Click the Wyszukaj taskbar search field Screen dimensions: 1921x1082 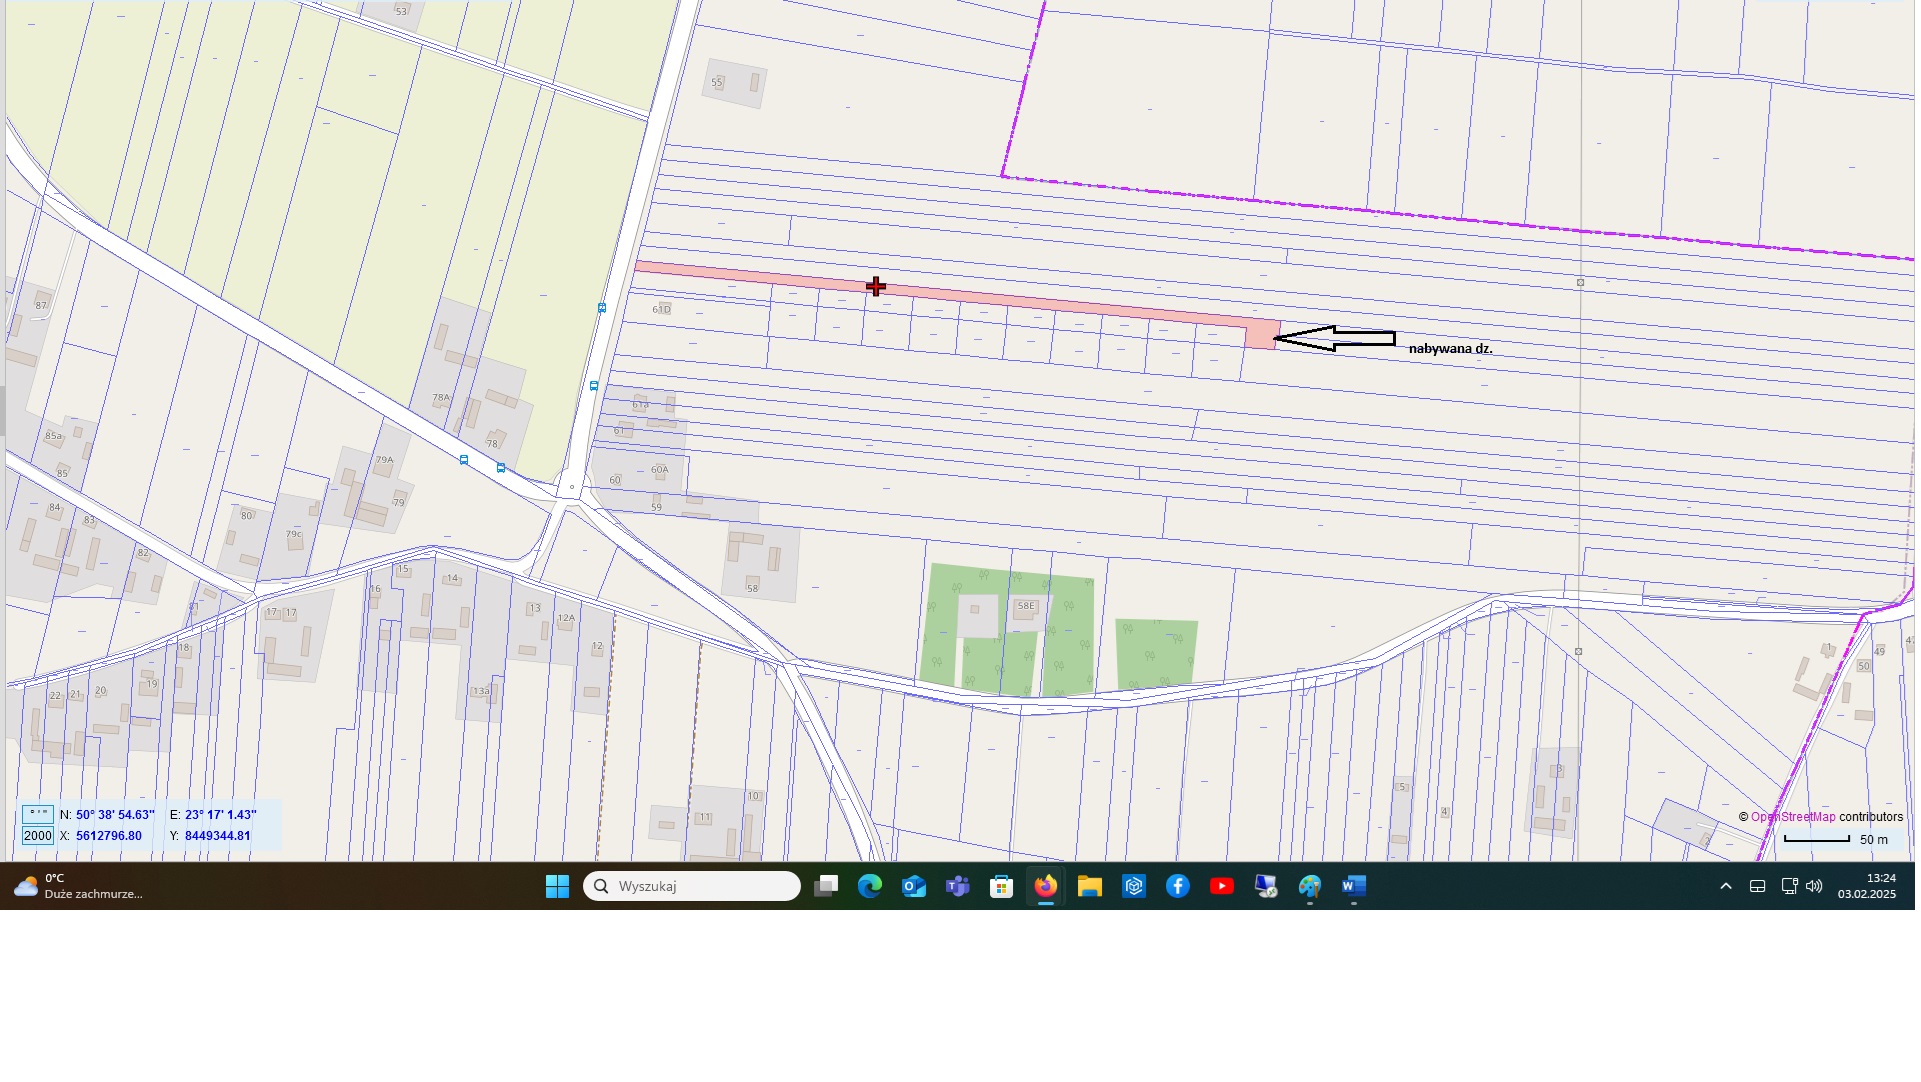[692, 887]
